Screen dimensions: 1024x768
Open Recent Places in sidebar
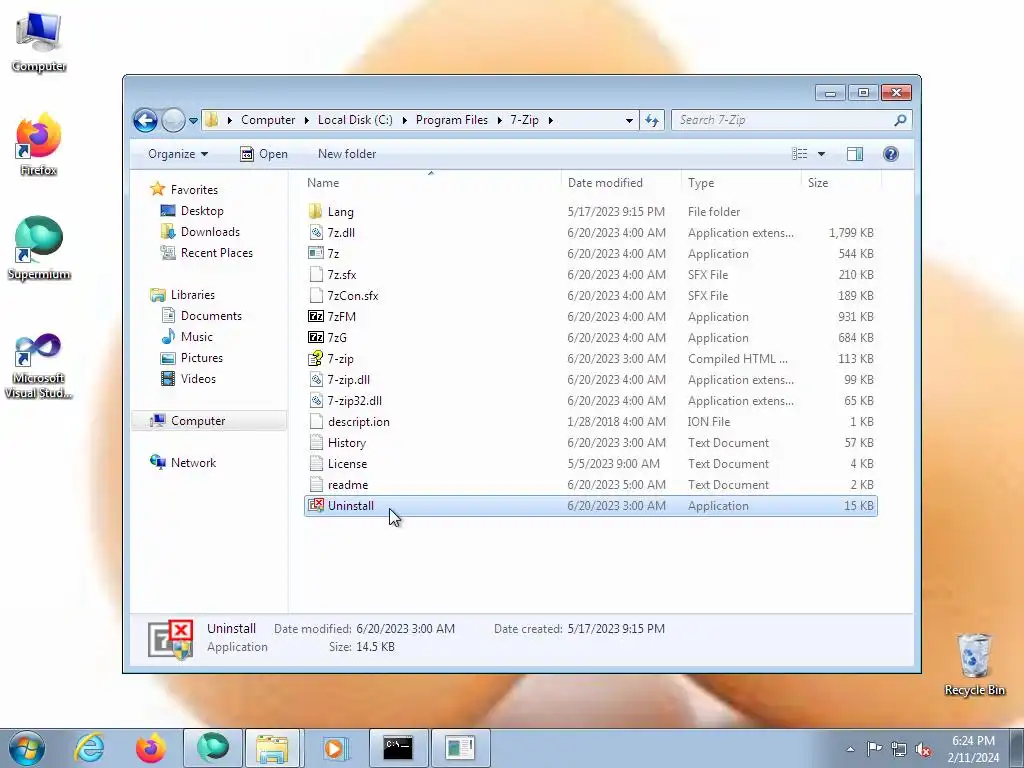pyautogui.click(x=216, y=253)
